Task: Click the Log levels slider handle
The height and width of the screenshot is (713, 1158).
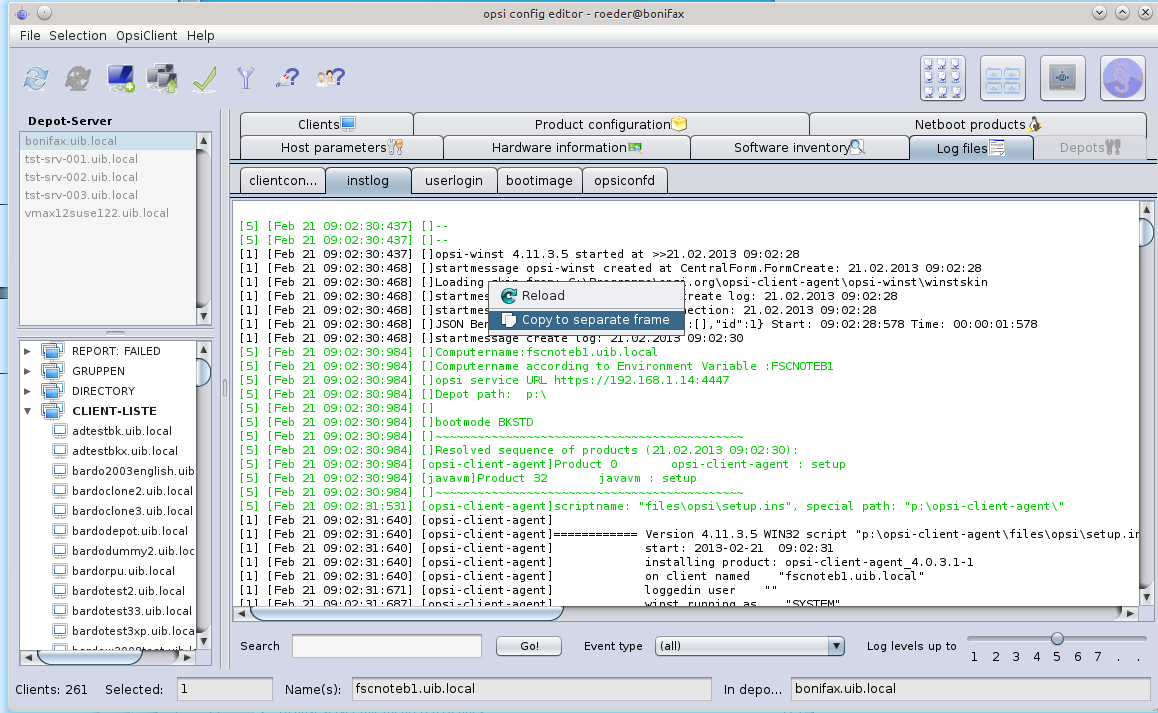Action: (1057, 638)
